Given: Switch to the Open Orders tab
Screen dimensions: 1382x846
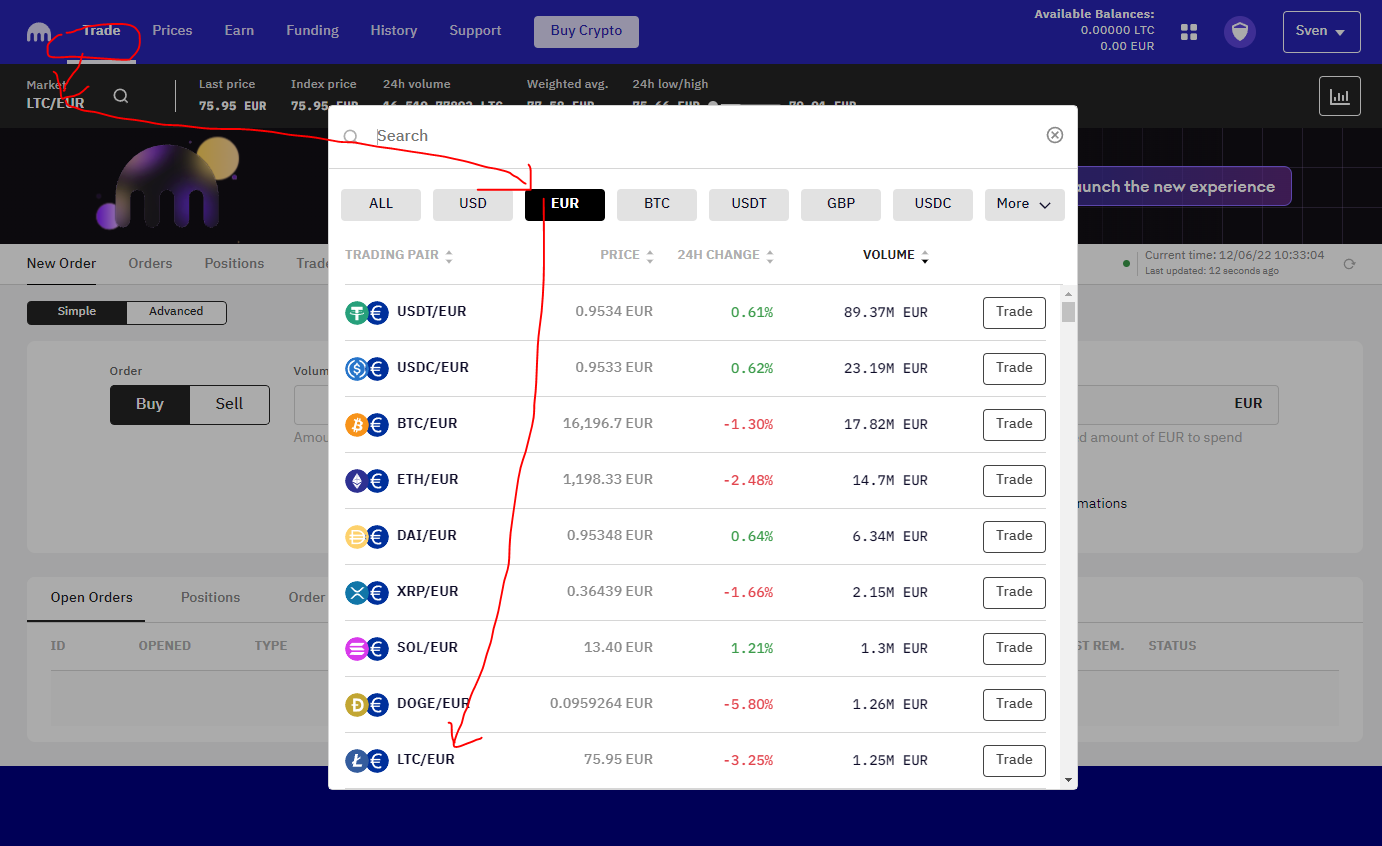Looking at the screenshot, I should 92,598.
